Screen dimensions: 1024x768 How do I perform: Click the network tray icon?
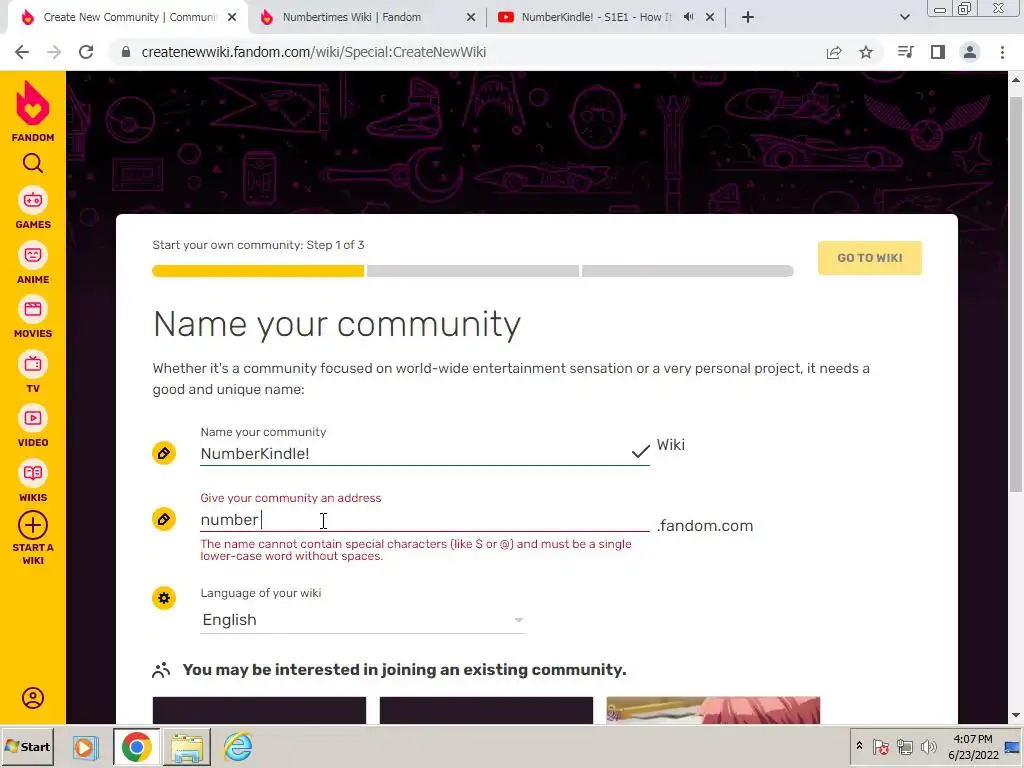pyautogui.click(x=904, y=746)
